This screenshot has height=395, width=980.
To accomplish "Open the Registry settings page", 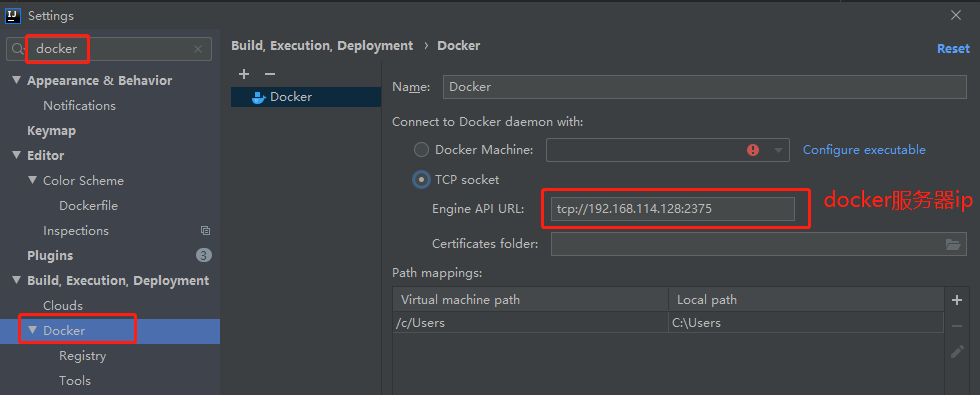I will [x=82, y=356].
